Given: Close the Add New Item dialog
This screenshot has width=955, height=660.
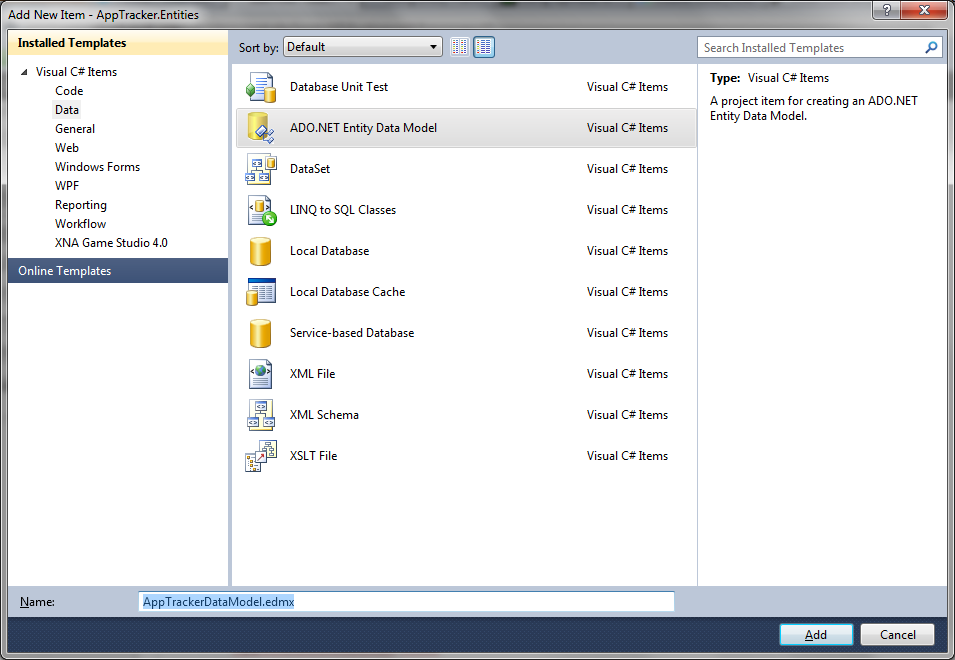Looking at the screenshot, I should click(x=924, y=10).
